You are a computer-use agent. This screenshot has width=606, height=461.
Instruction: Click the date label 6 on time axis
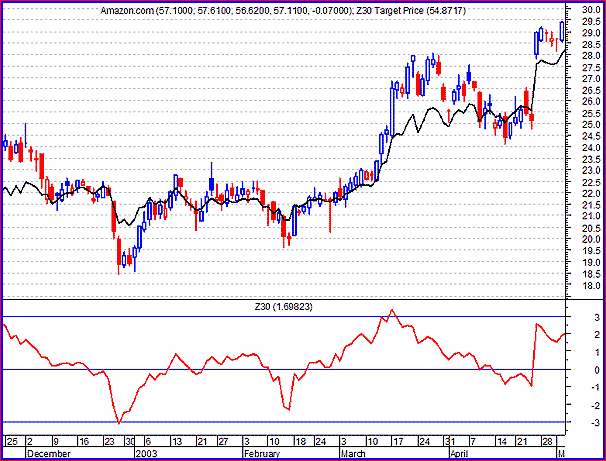148,441
